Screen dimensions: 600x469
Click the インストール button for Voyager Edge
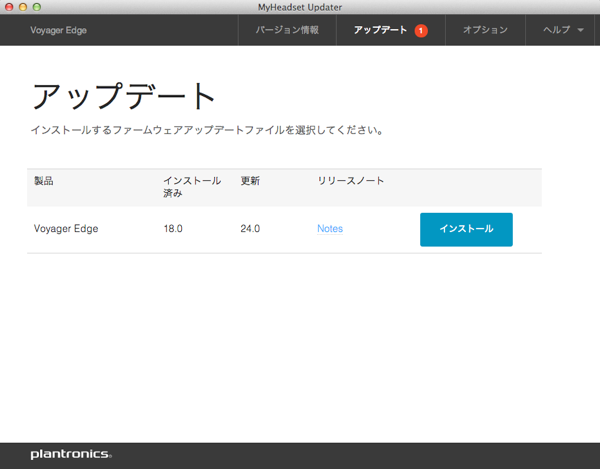pos(466,230)
